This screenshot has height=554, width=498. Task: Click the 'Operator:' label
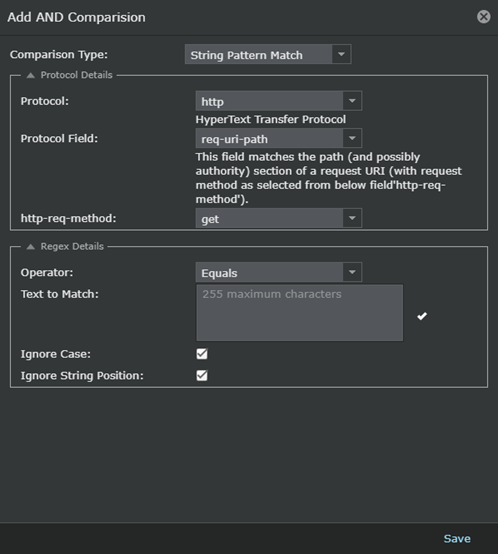tap(47, 272)
